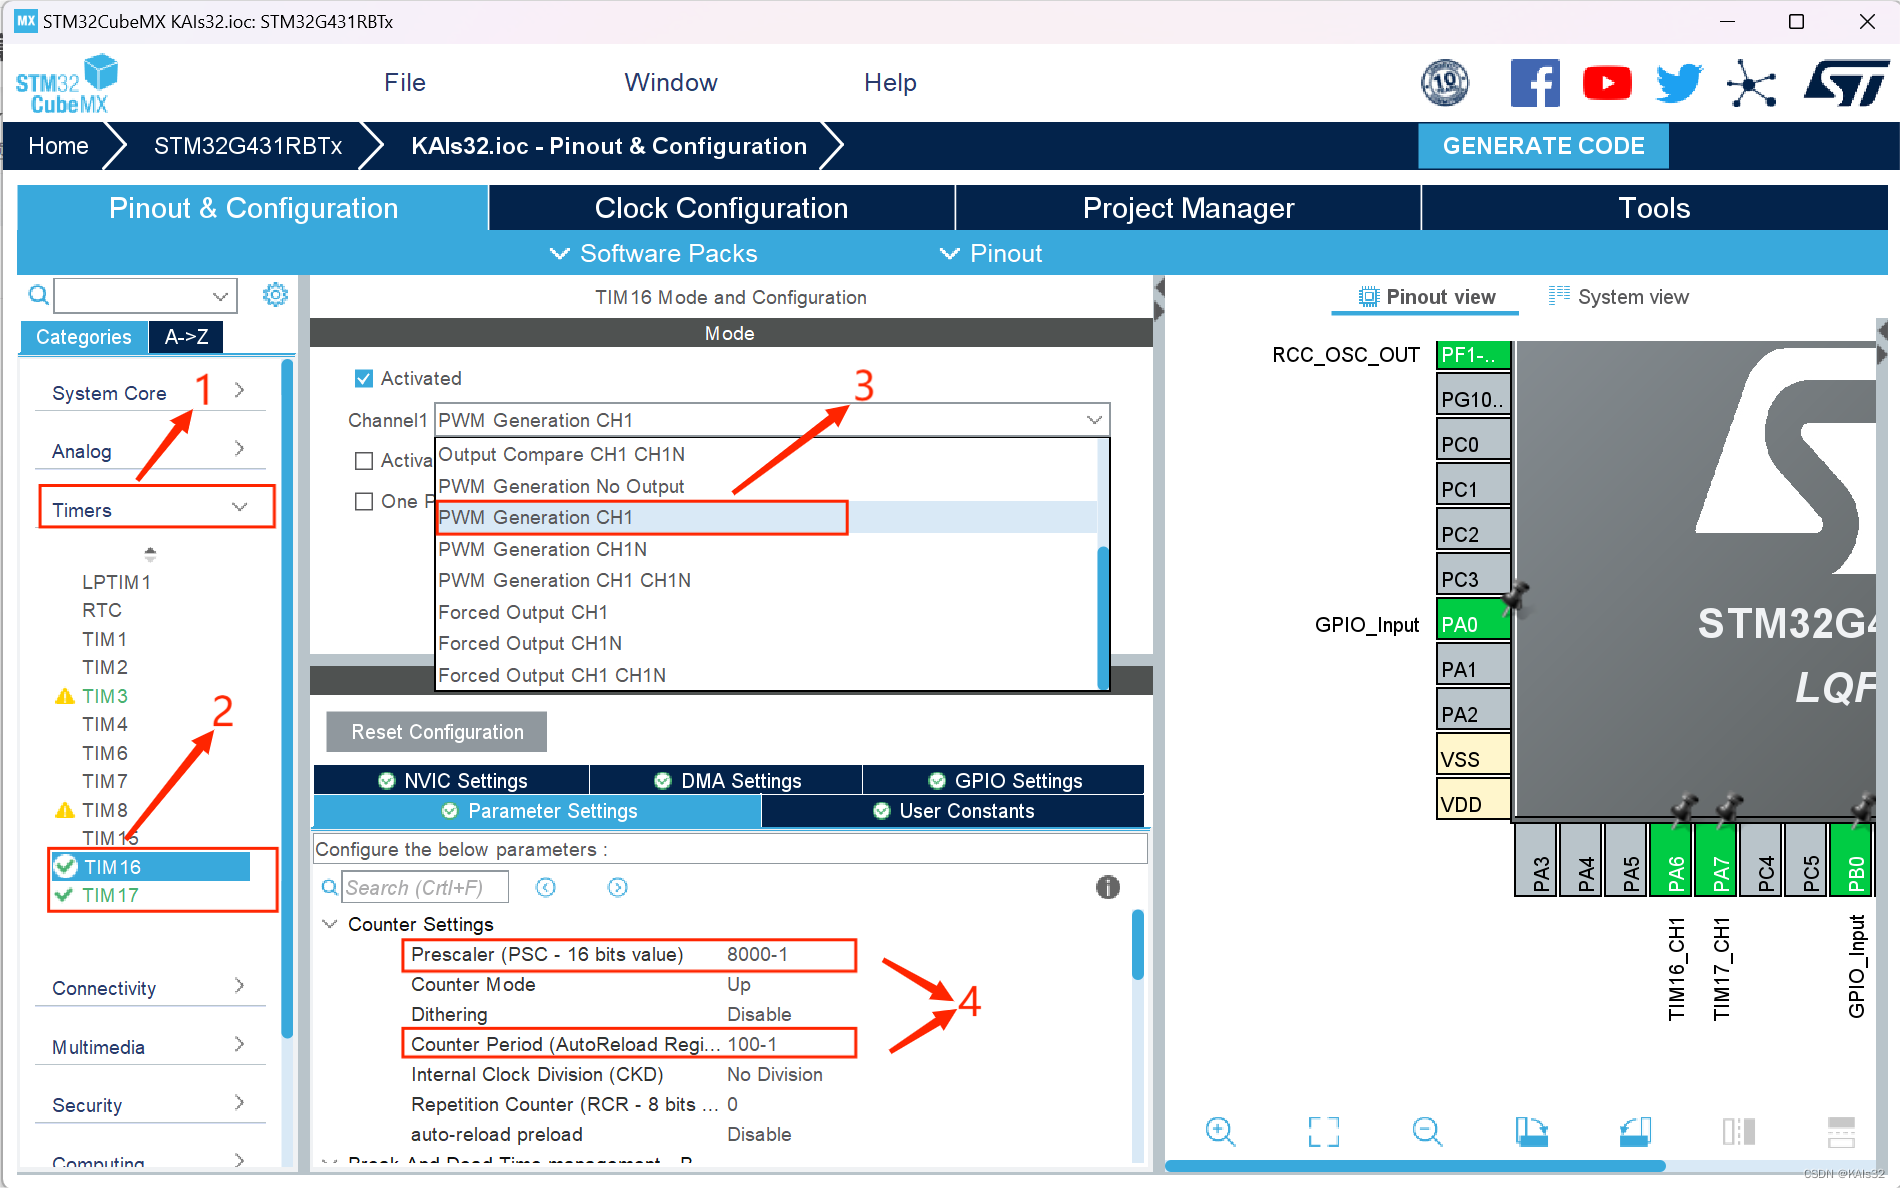Go to previous parameter search result

point(546,887)
